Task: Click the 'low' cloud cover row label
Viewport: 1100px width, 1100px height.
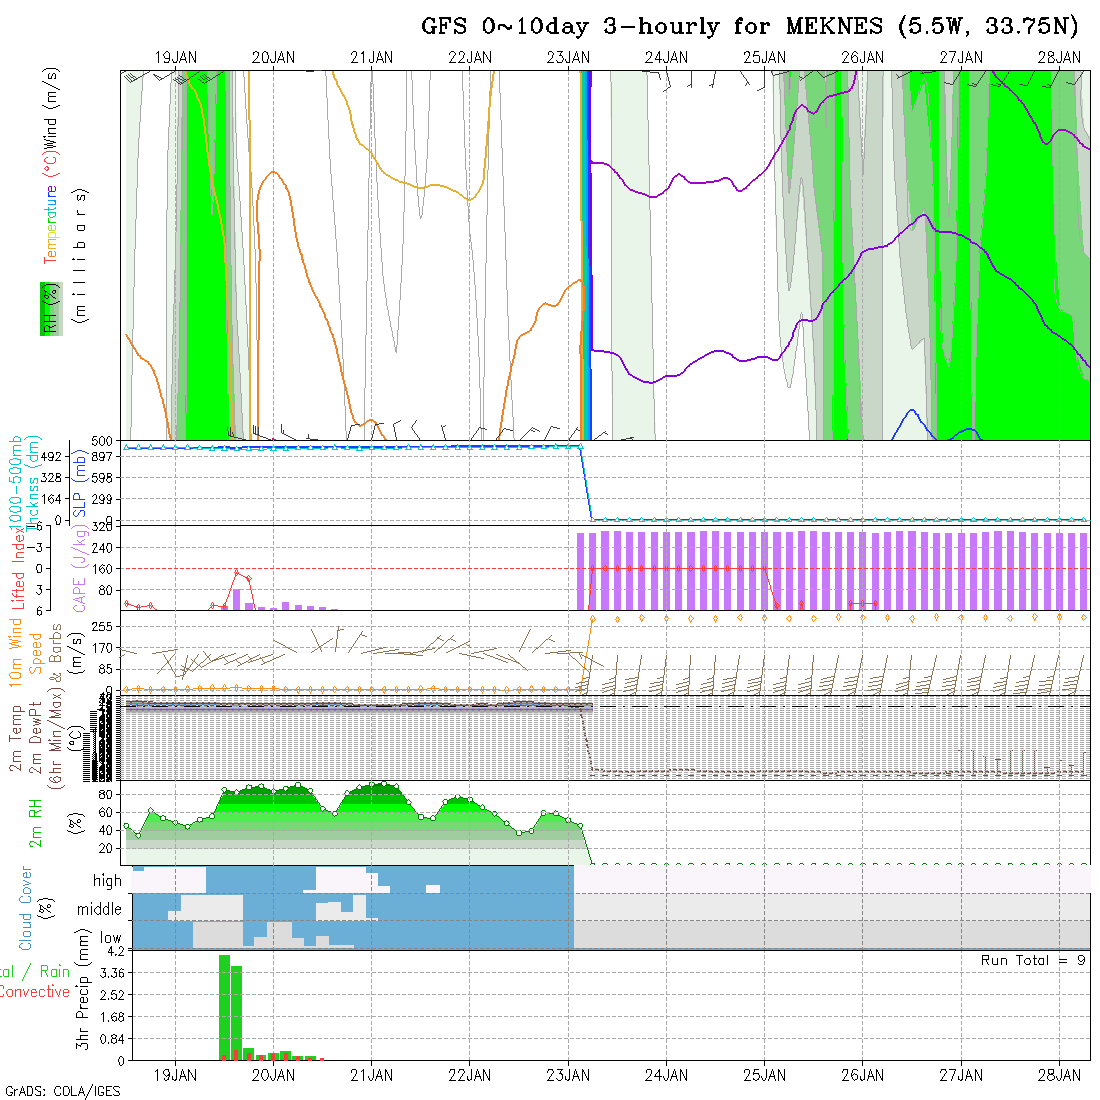Action: tap(110, 938)
